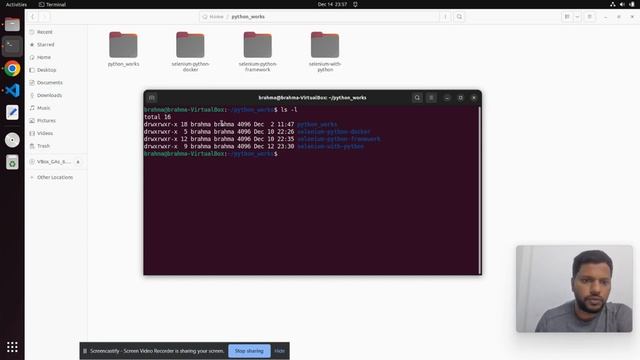Select Videos in the Files sidebar
This screenshot has height=360, width=640.
(x=56, y=133)
